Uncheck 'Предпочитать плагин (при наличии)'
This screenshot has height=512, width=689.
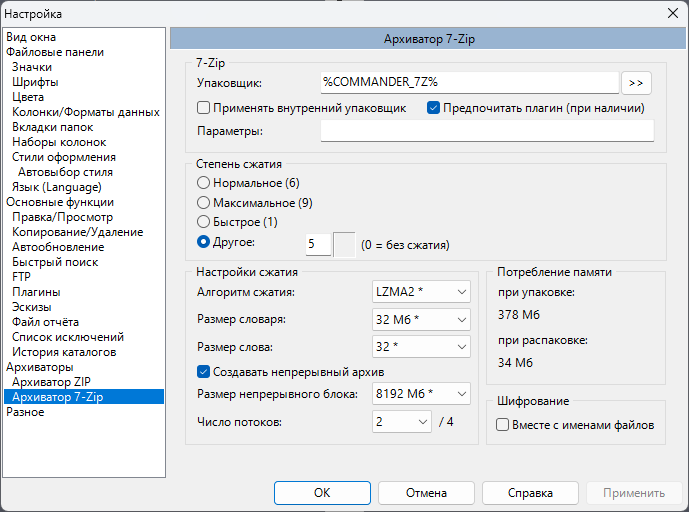coord(433,108)
